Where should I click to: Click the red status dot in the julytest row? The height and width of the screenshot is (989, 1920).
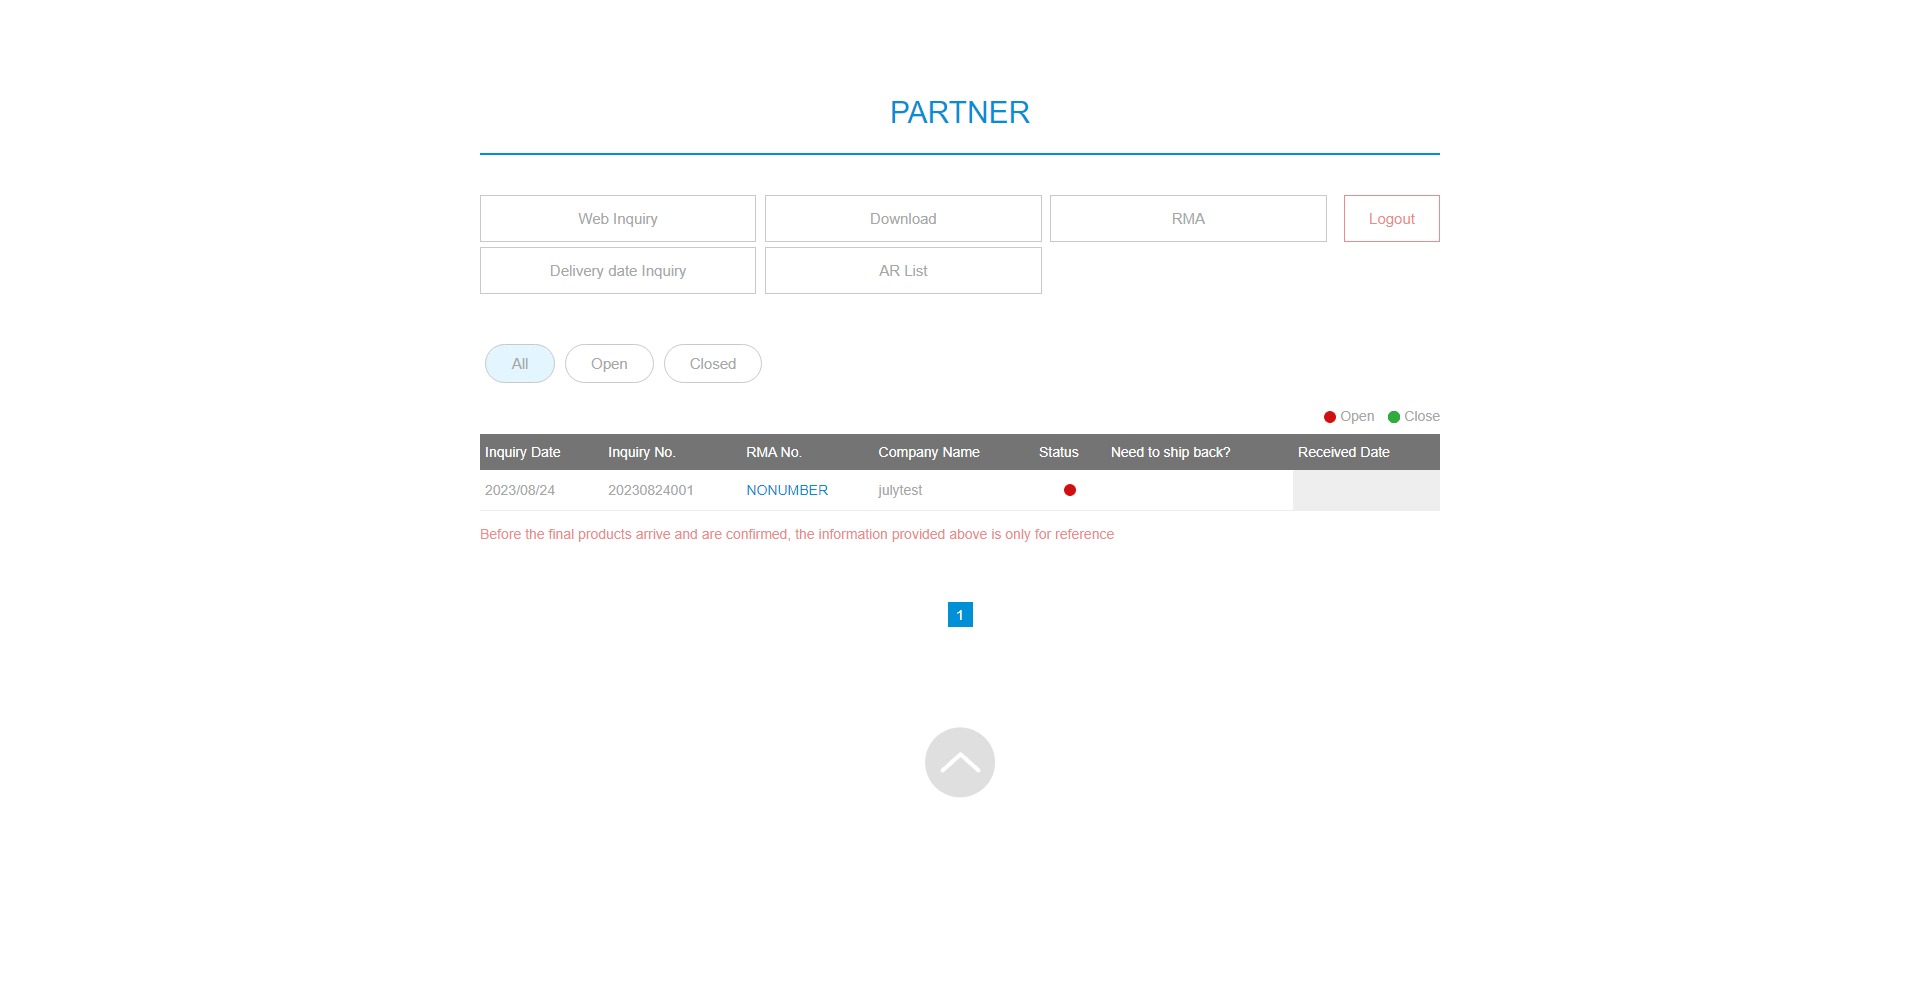pyautogui.click(x=1069, y=490)
